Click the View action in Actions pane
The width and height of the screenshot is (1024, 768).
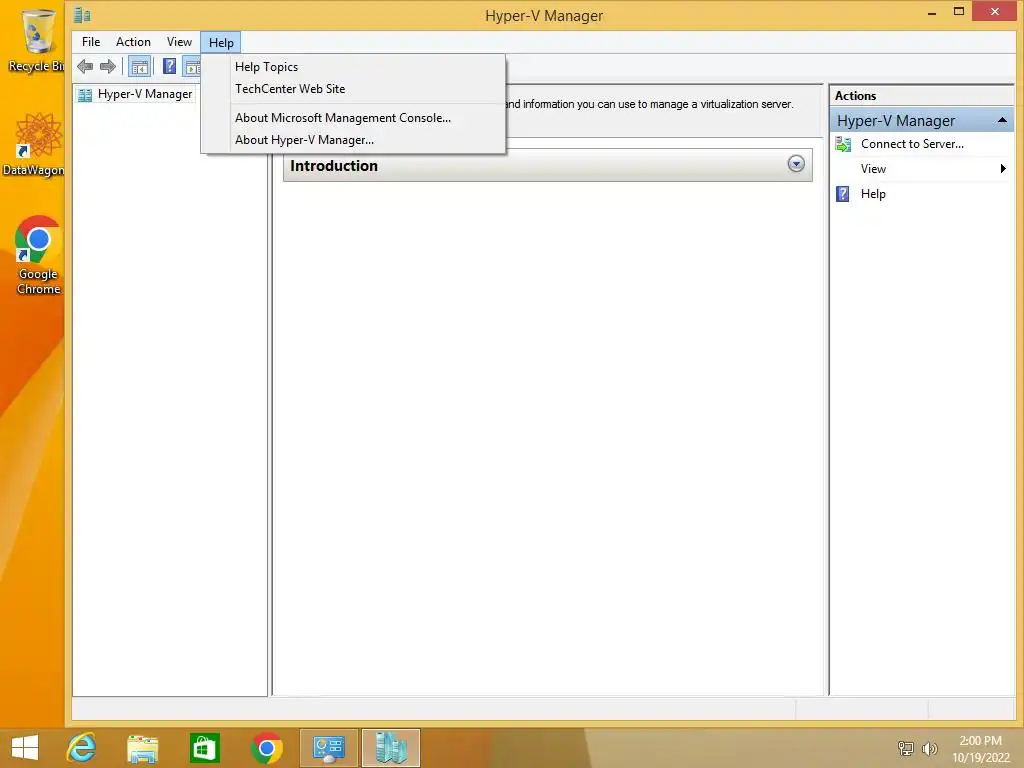point(873,169)
